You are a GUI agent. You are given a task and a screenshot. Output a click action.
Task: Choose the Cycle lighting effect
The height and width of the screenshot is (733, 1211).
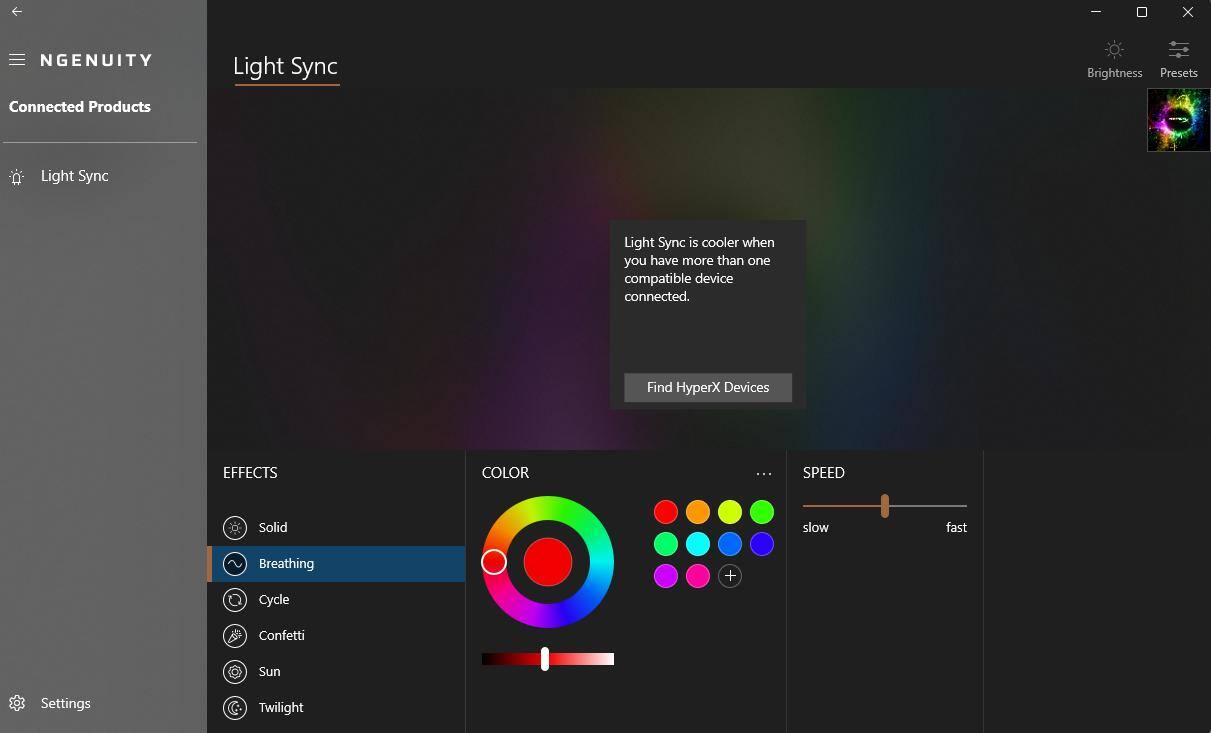coord(273,600)
